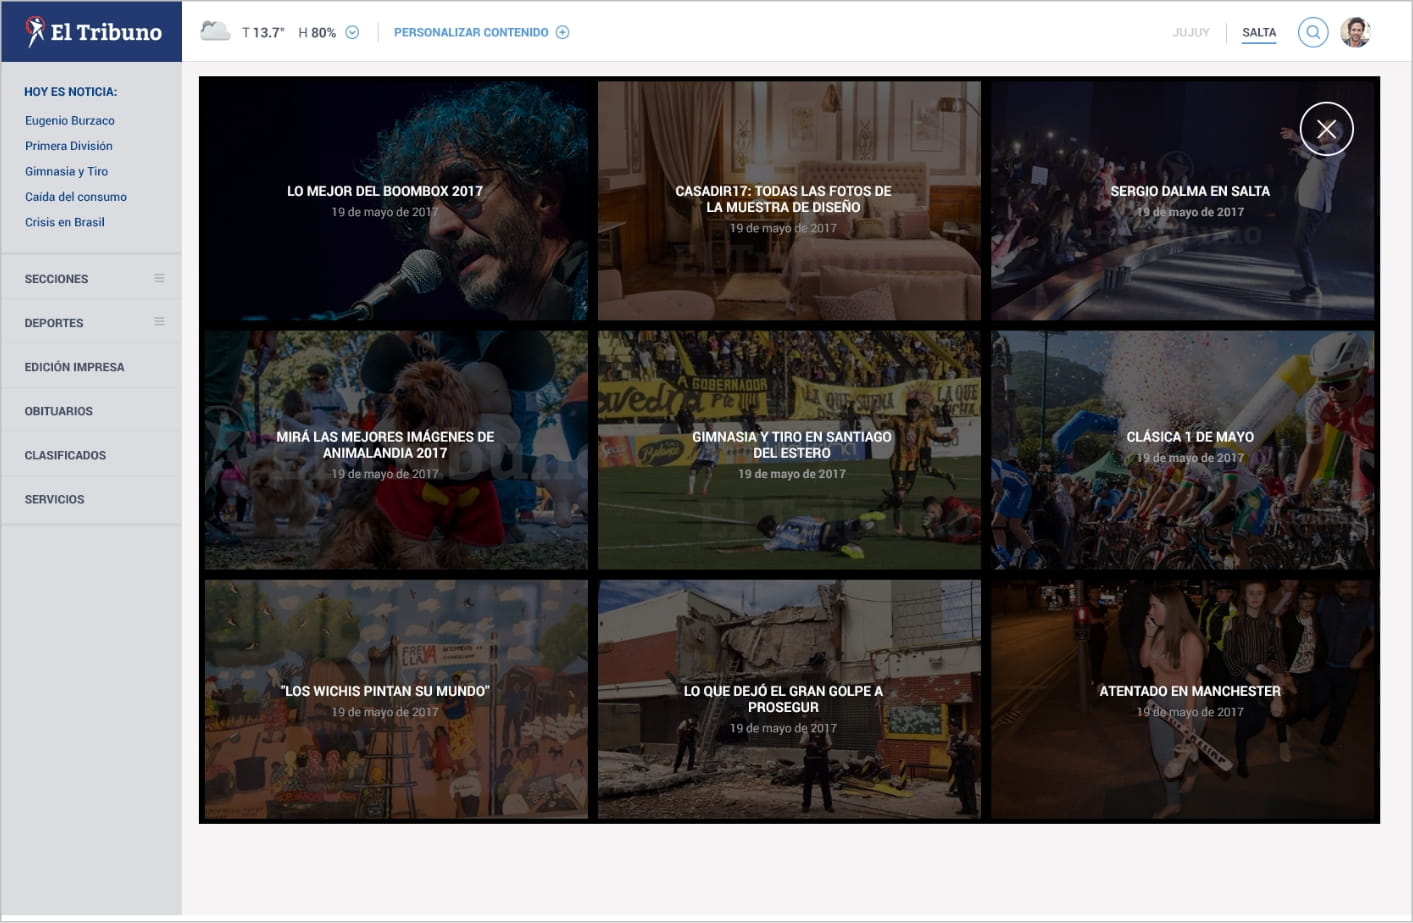Viewport: 1413px width, 923px height.
Task: Open the Eugenio Burzaco news link
Action: (70, 121)
